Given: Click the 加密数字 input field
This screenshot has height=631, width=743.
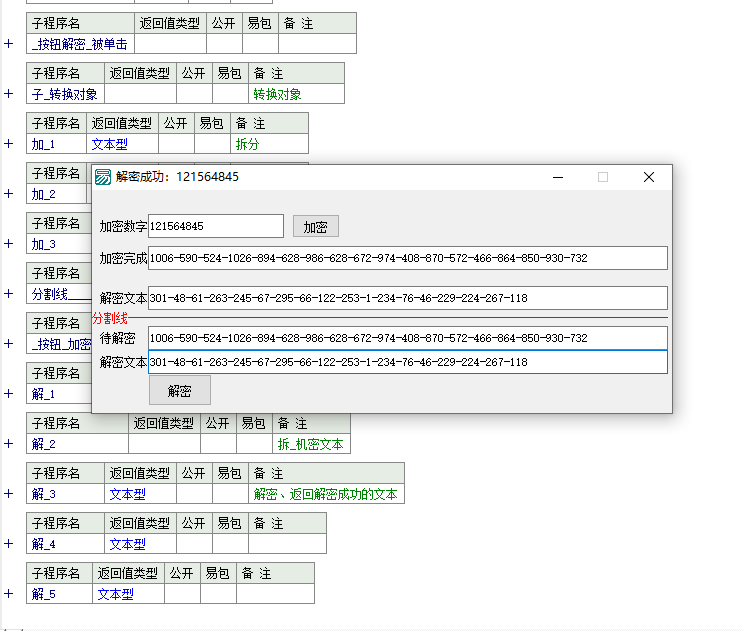Looking at the screenshot, I should pos(215,227).
